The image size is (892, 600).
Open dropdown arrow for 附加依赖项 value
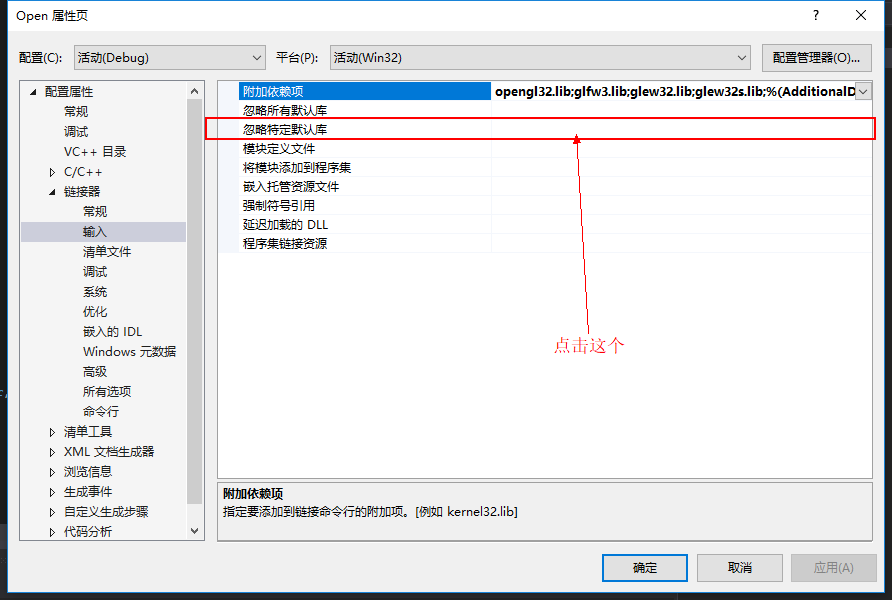pos(863,92)
